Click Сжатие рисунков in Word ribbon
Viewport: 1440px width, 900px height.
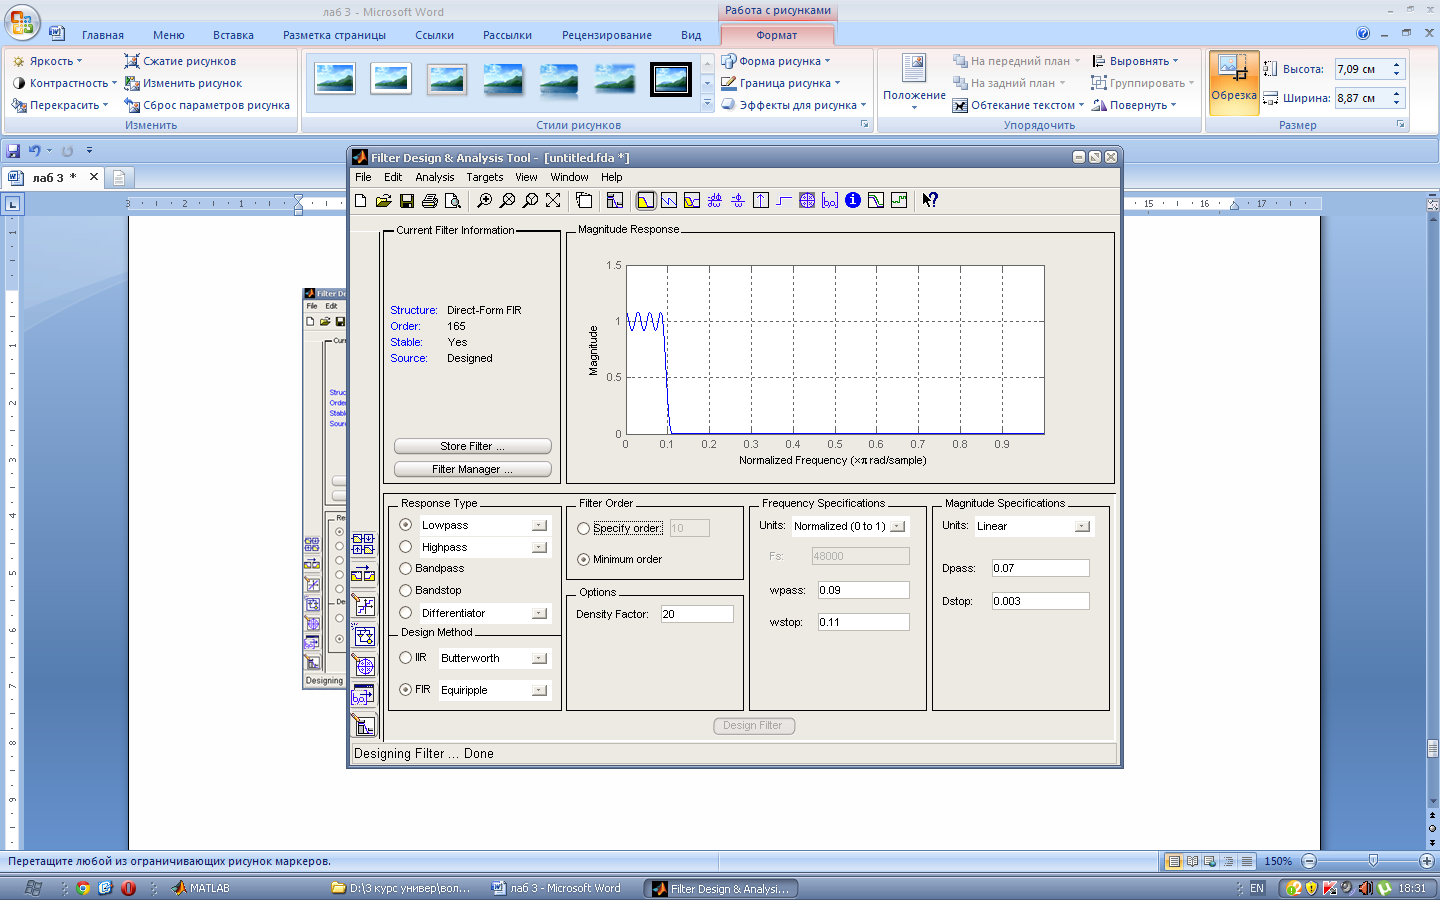[180, 61]
